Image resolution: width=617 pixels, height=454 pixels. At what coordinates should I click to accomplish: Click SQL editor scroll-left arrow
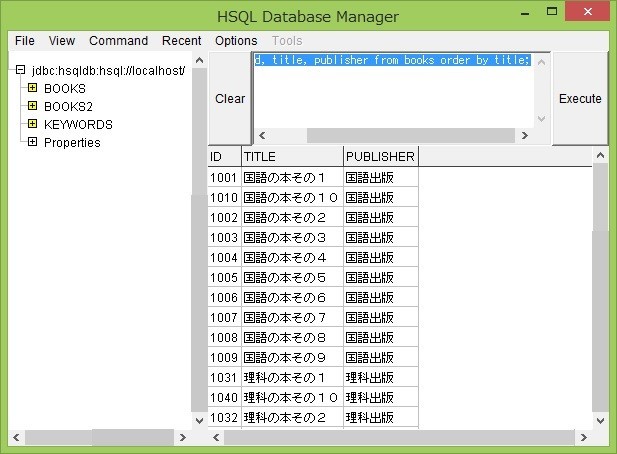(262, 135)
